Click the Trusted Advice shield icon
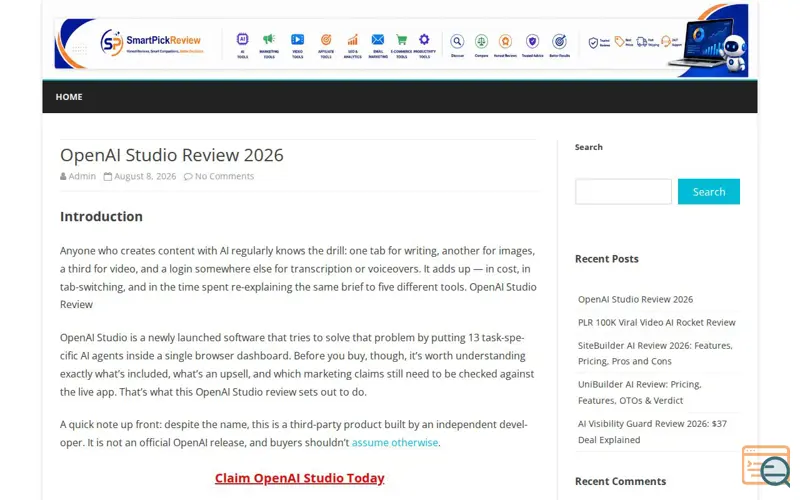 click(532, 41)
